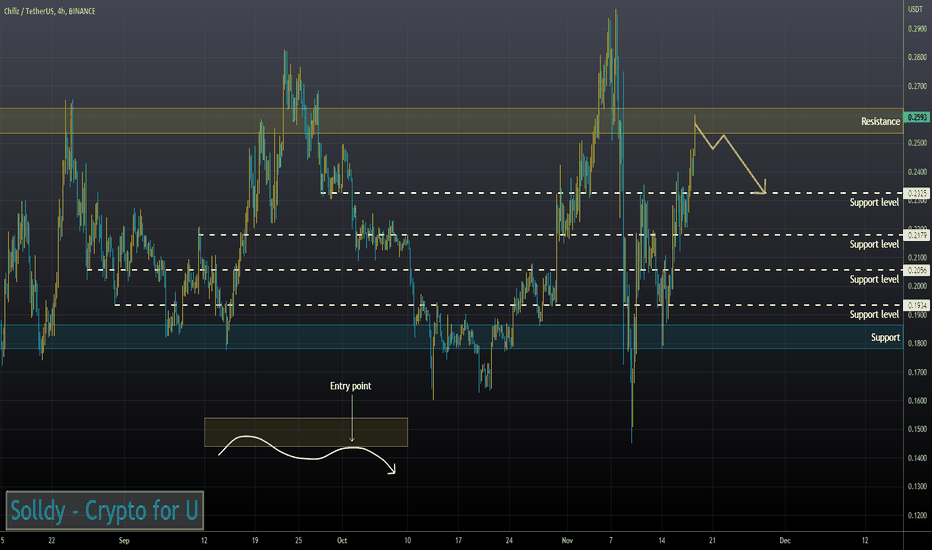932x550 pixels.
Task: Select the Resistance zone label
Action: [880, 121]
